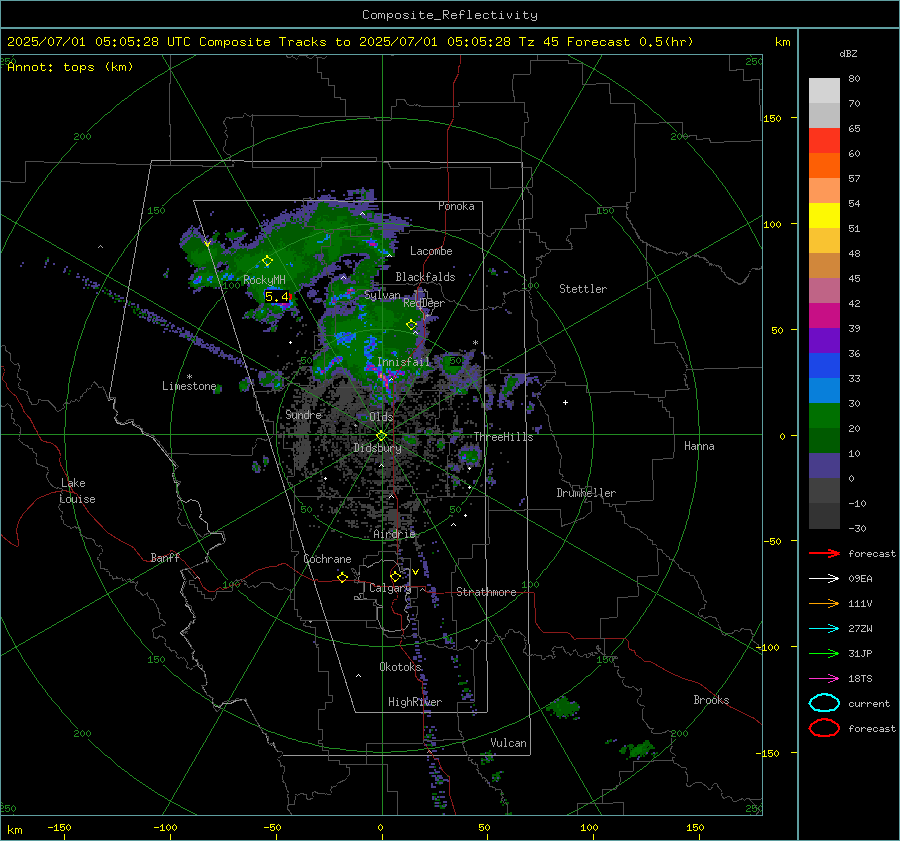
Task: Click the magenta 18TS arrow legend icon
Action: click(824, 679)
